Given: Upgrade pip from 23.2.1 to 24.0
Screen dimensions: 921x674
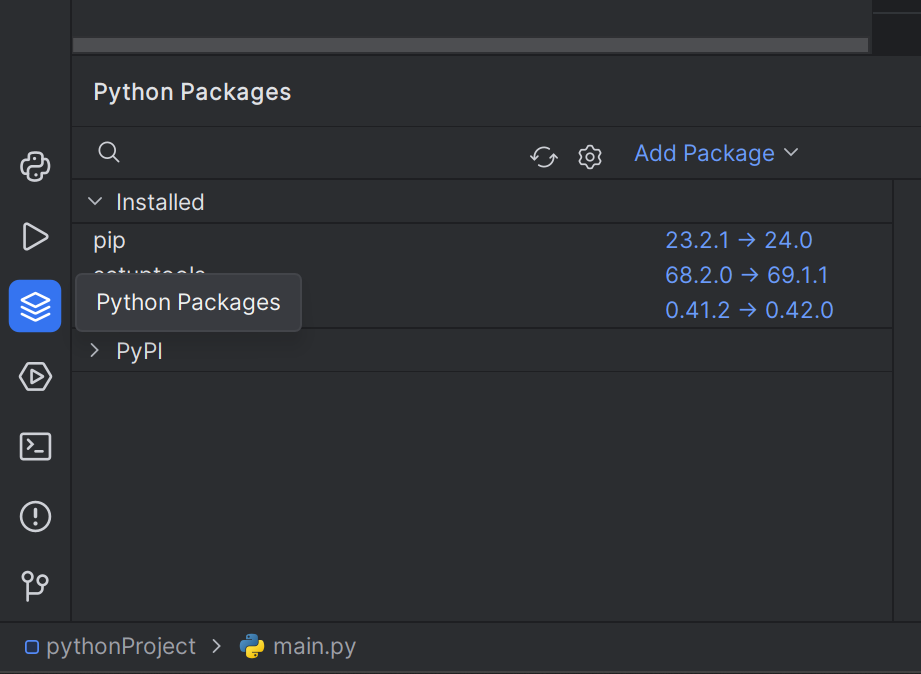Looking at the screenshot, I should (738, 240).
